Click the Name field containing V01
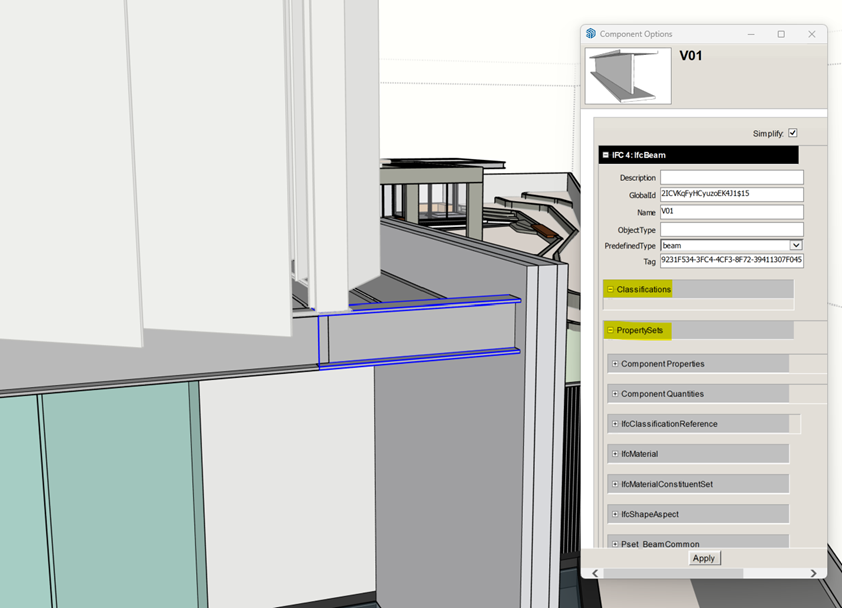The image size is (842, 608). pos(731,212)
